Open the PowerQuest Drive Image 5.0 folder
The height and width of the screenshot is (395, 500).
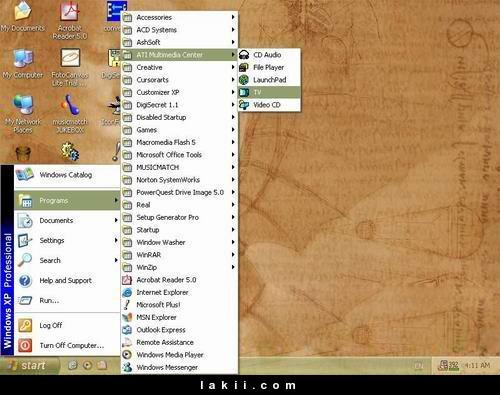[x=179, y=192]
